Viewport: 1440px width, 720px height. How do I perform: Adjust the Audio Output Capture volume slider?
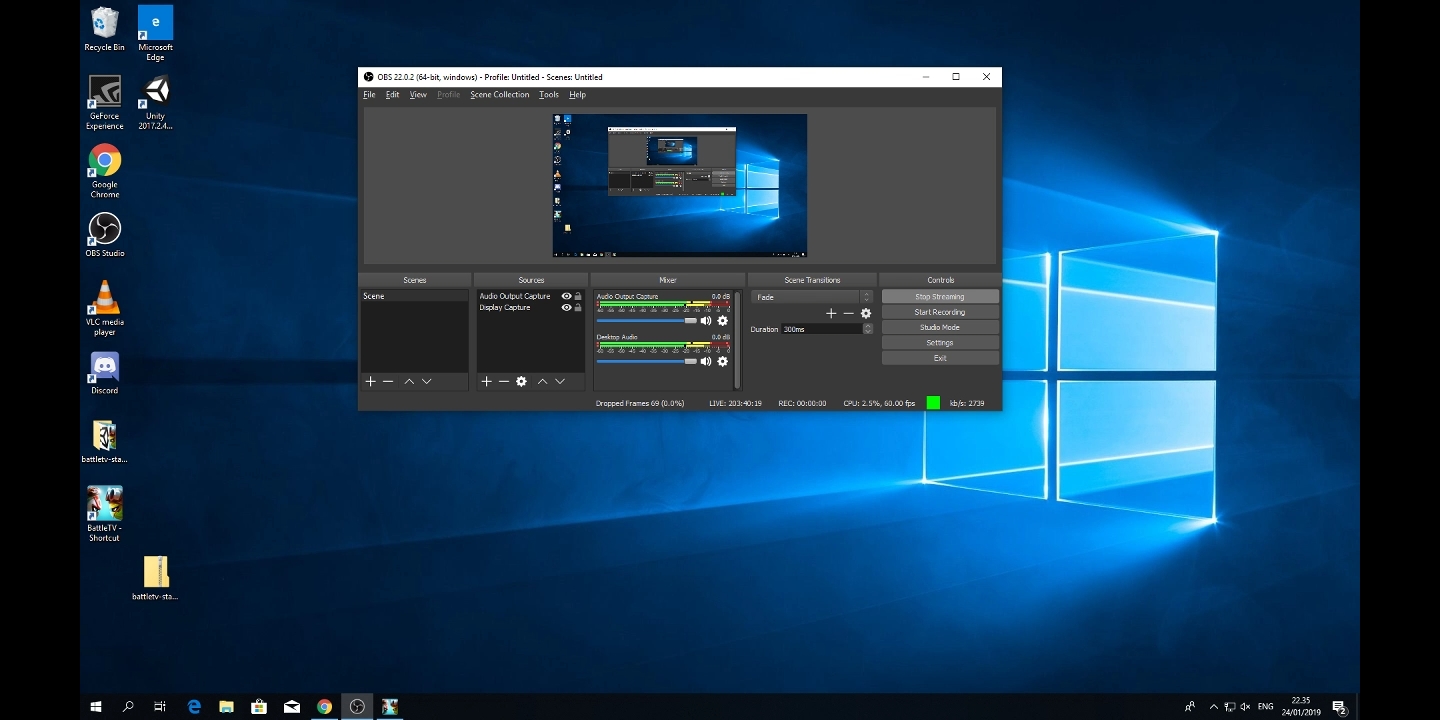click(x=690, y=321)
